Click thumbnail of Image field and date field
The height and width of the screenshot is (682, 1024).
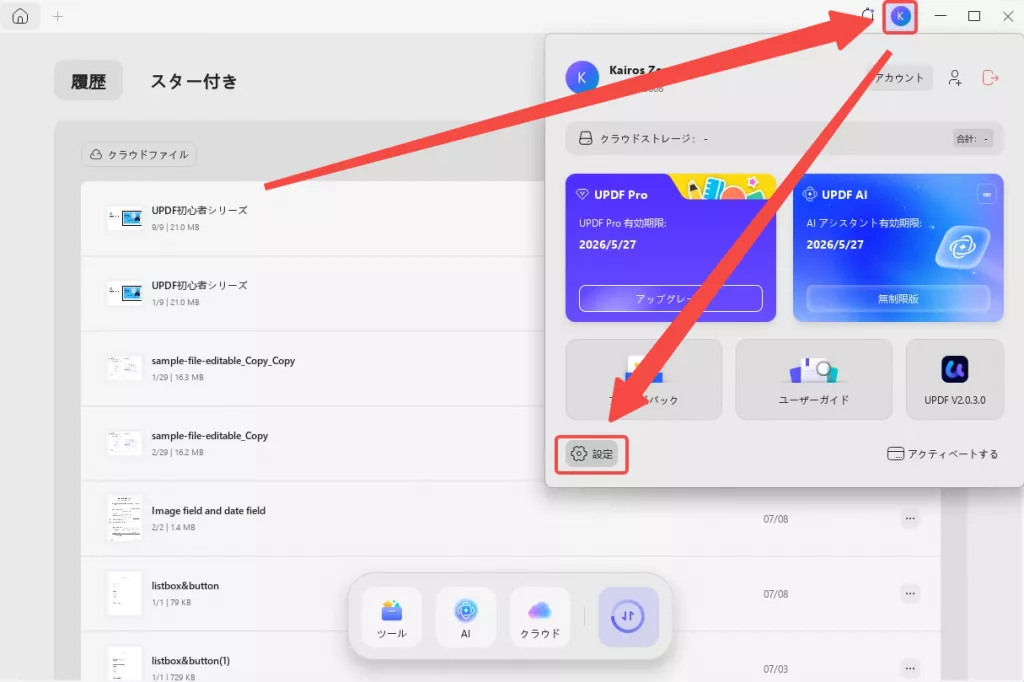pos(124,519)
